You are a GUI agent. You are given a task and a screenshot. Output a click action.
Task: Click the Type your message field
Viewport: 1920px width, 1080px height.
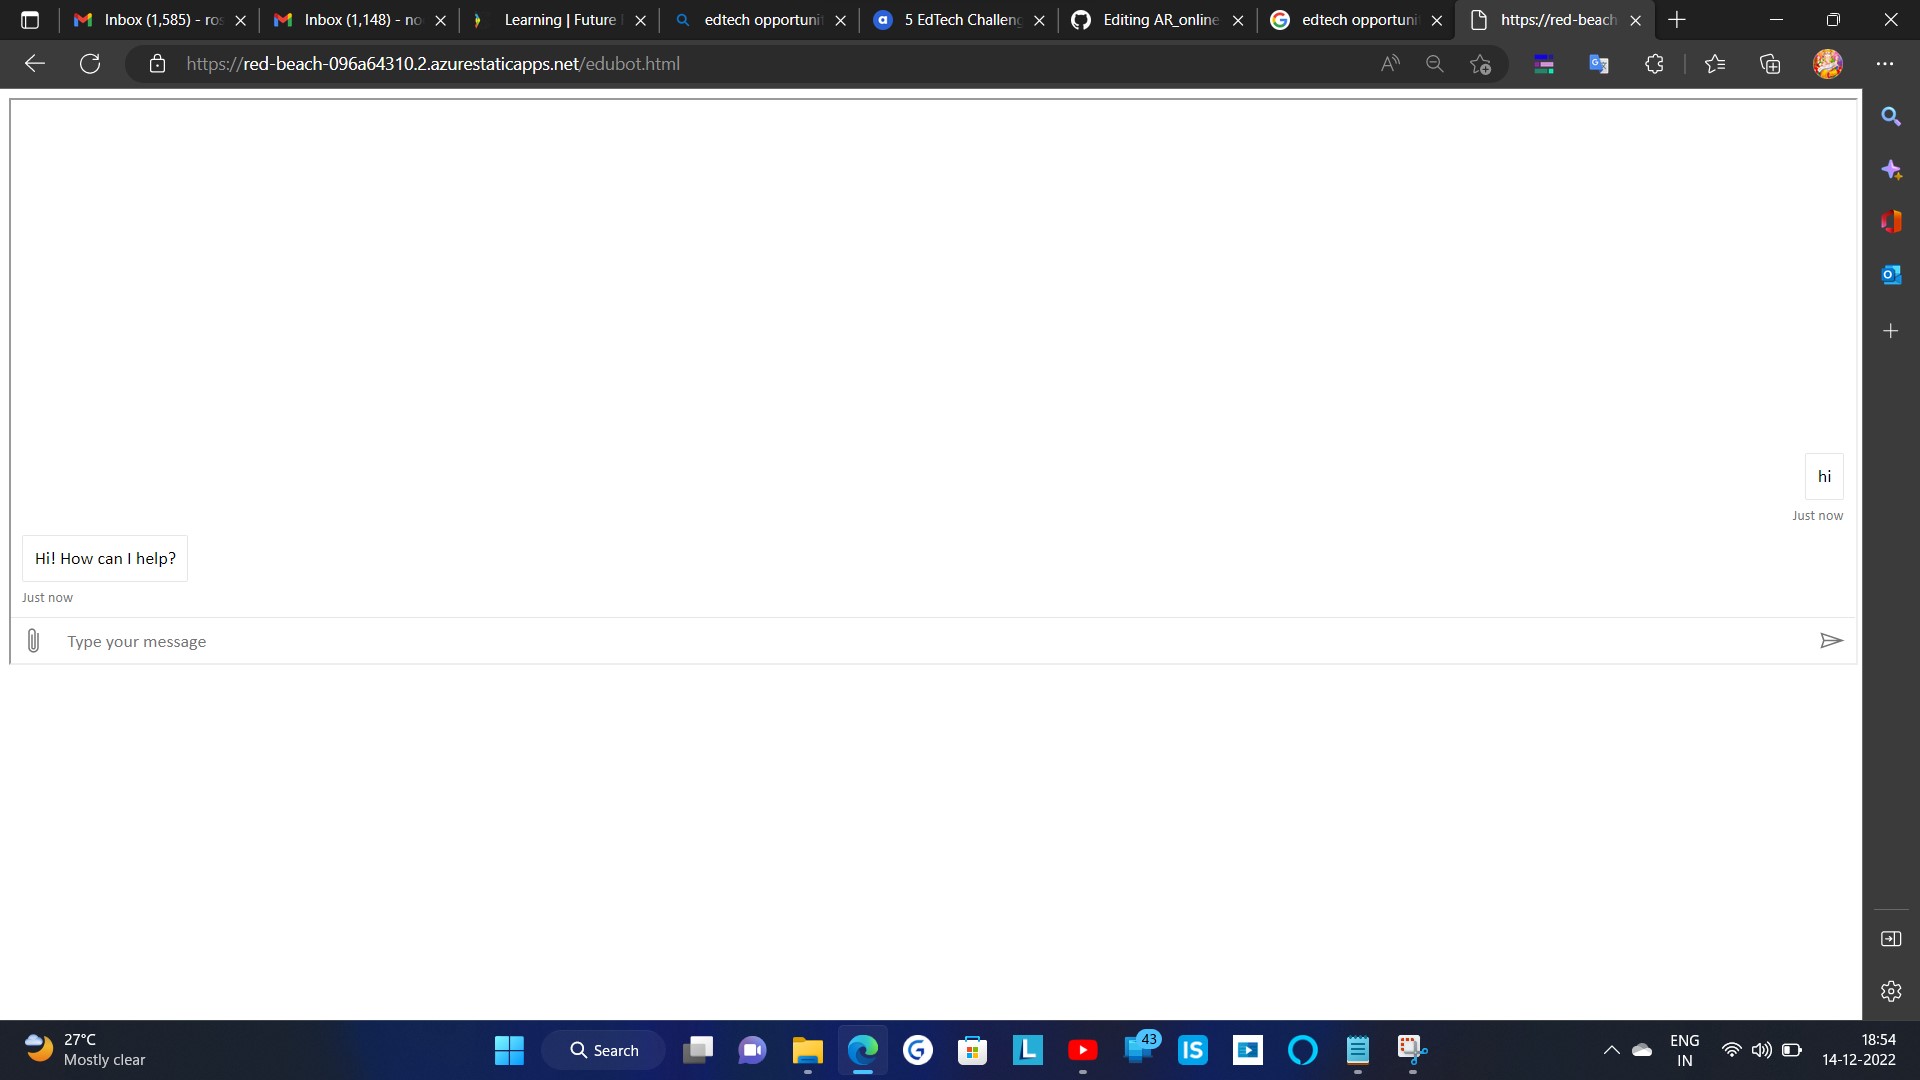click(x=400, y=641)
